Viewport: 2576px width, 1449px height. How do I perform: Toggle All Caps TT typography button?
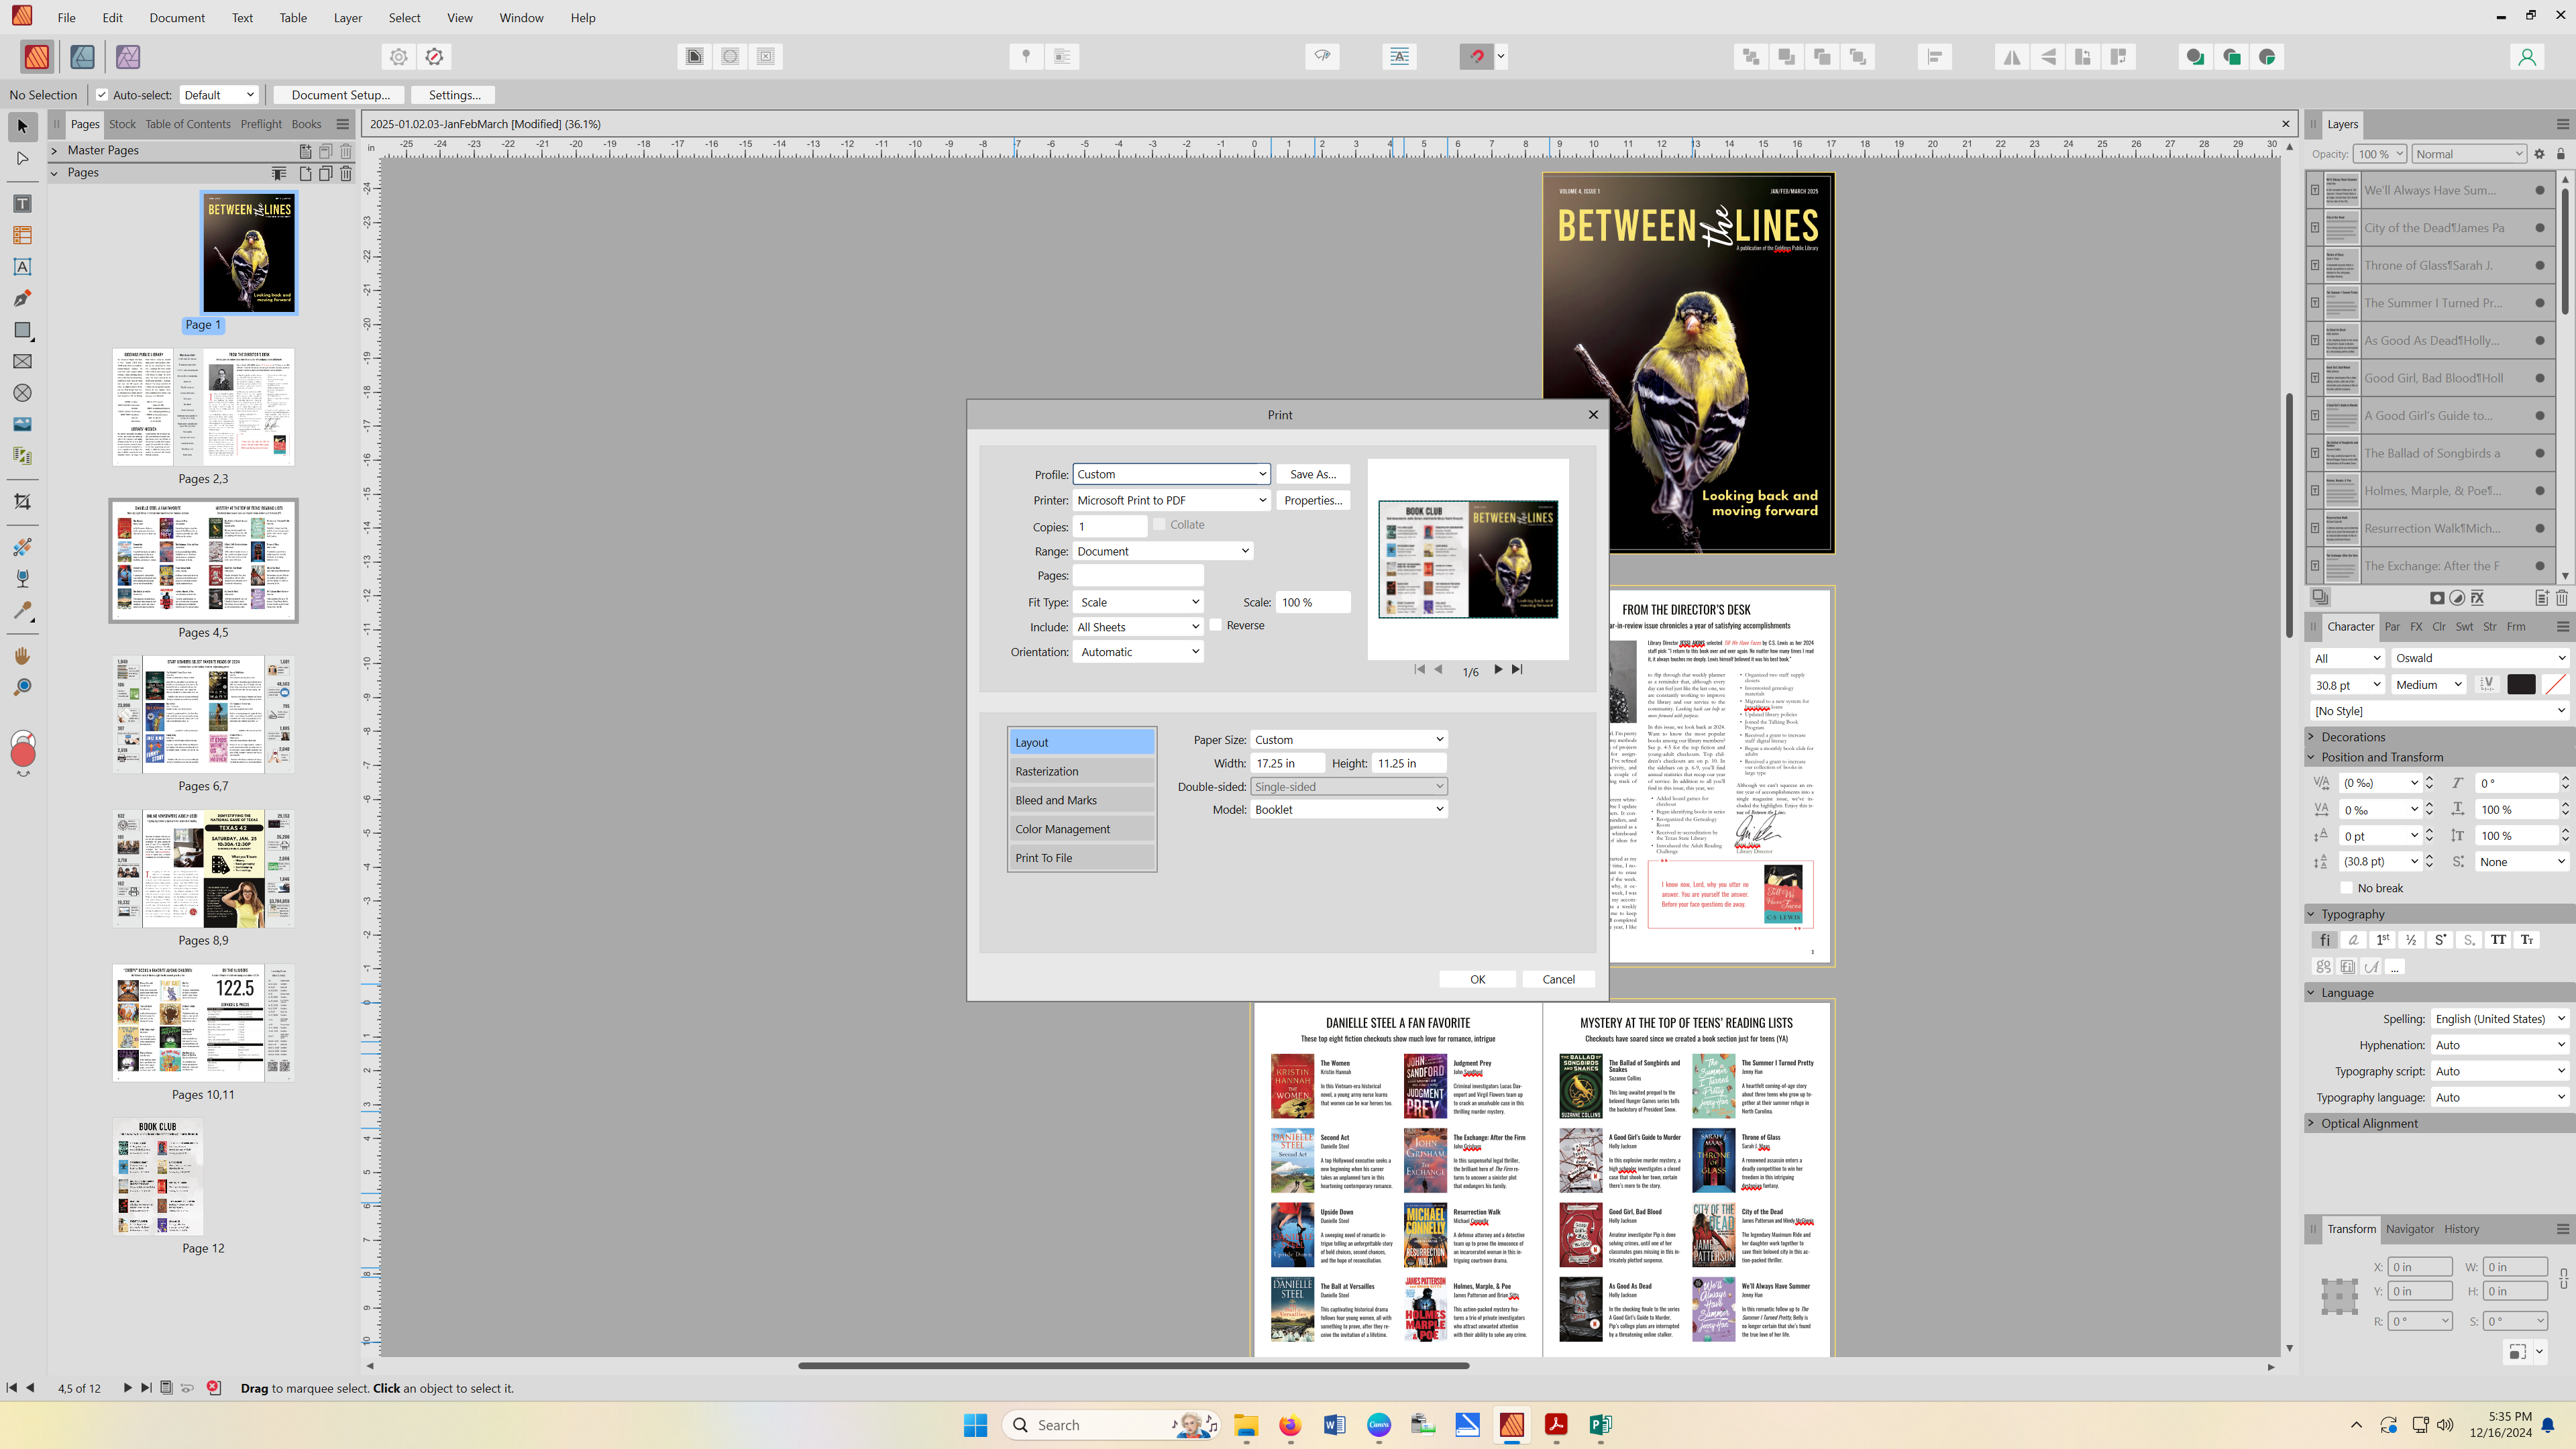(x=2498, y=940)
